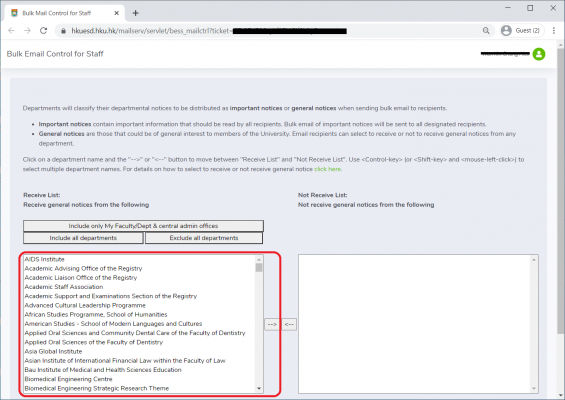Select AIDS Institute in Receive List
This screenshot has width=565, height=400.
[139, 259]
